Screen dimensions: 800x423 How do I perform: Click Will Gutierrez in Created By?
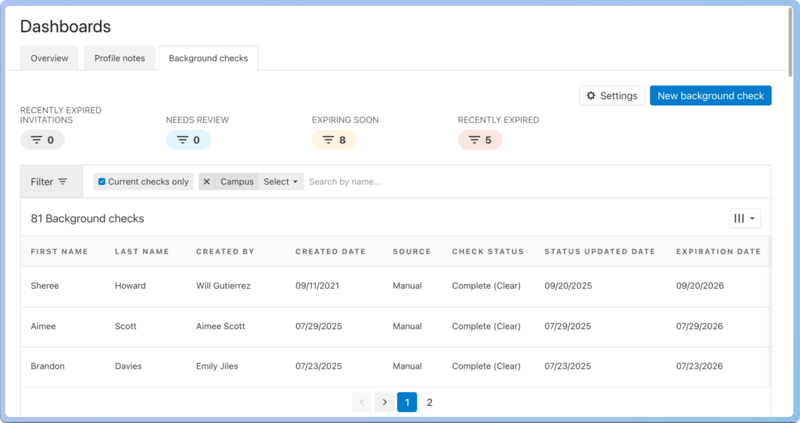(223, 286)
